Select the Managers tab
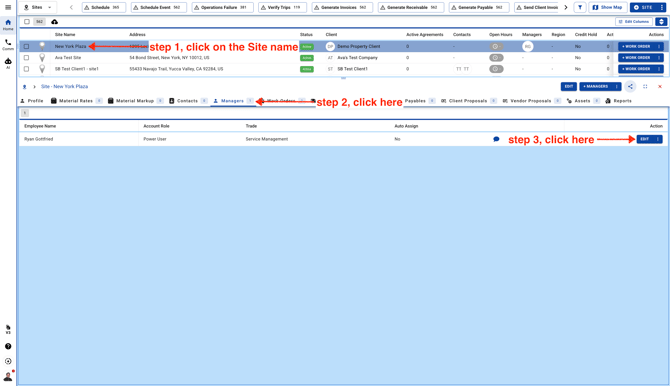Viewport: 670px width, 386px height. coord(233,101)
